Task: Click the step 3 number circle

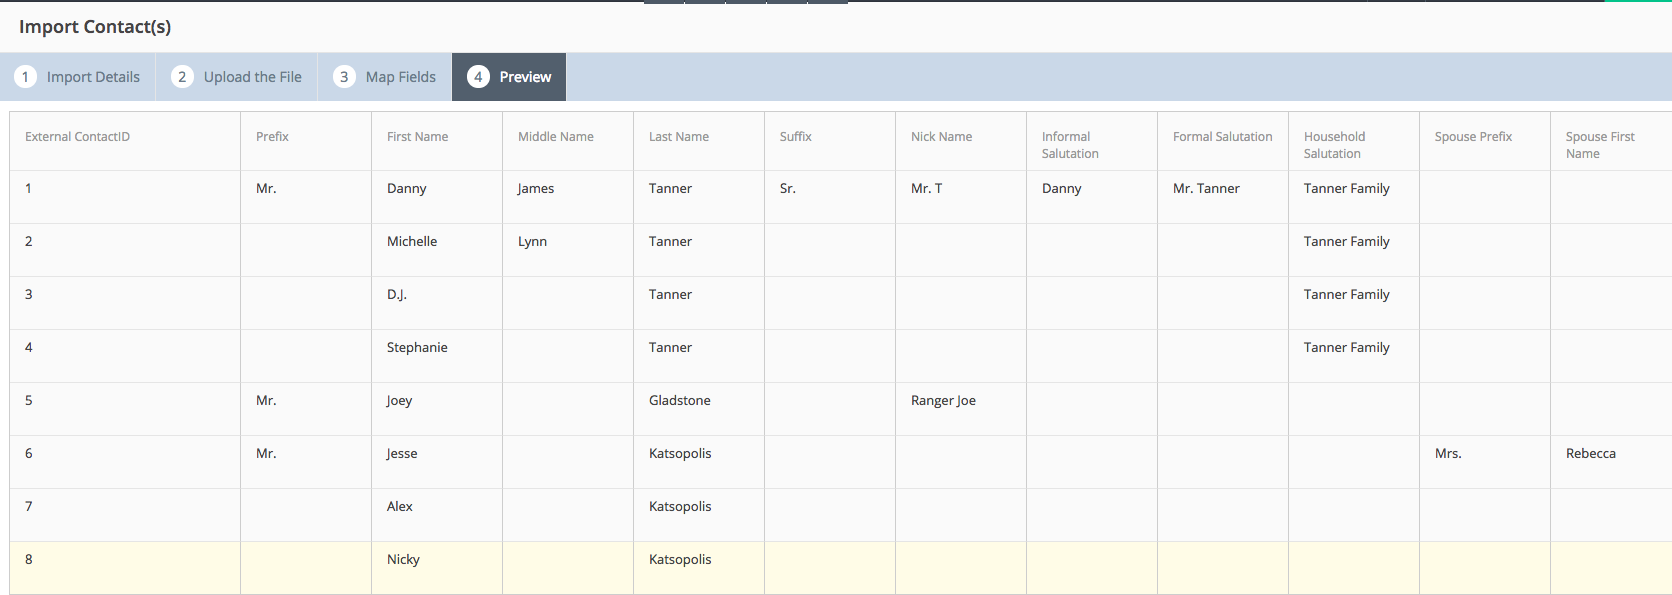Action: 344,77
